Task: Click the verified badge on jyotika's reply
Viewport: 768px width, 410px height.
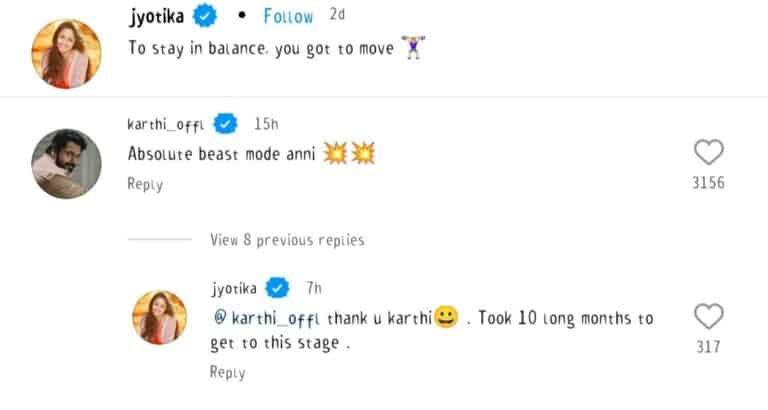Action: 279,289
